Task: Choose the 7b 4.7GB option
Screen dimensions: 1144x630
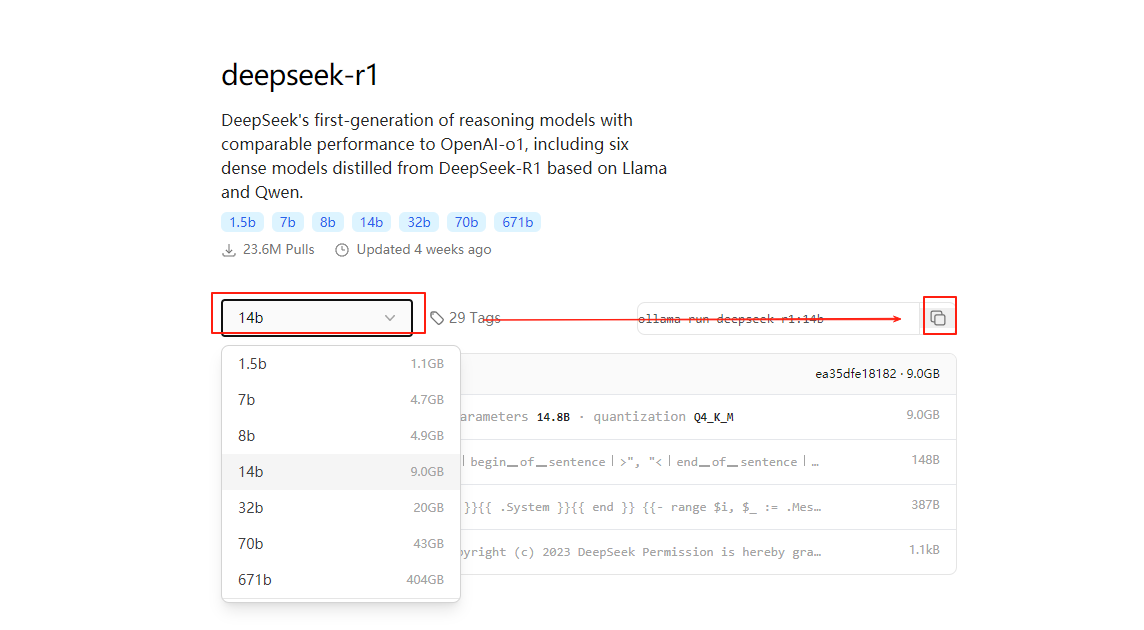Action: (x=340, y=400)
